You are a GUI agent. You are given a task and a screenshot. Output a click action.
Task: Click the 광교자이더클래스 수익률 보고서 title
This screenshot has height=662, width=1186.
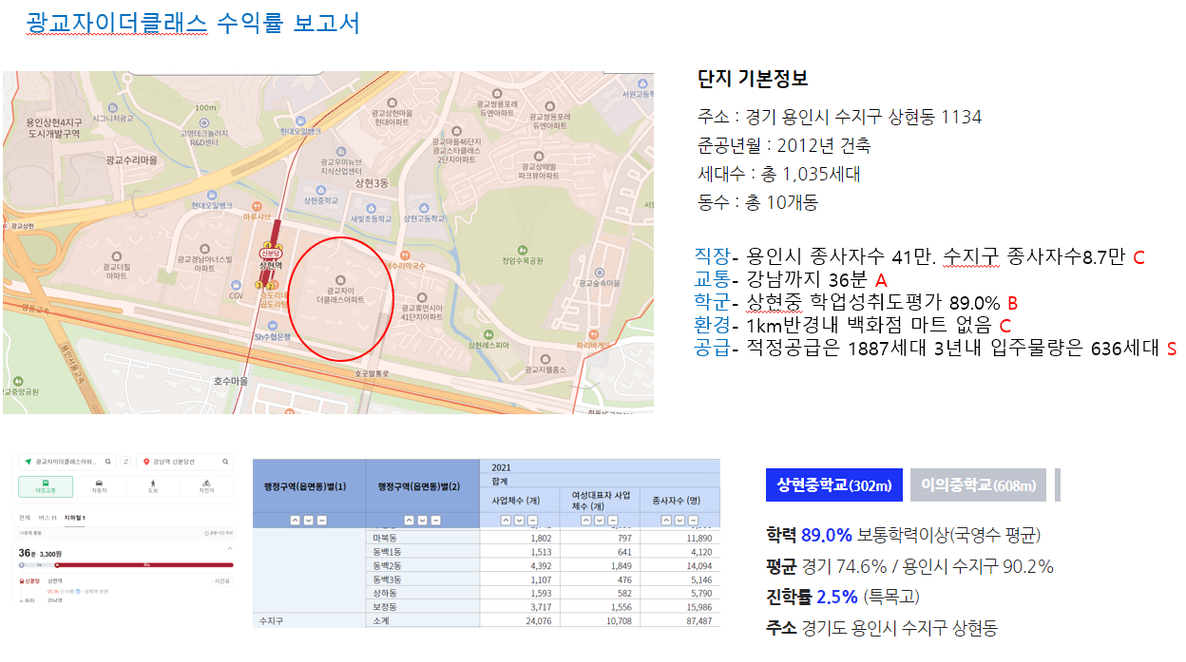pyautogui.click(x=193, y=23)
